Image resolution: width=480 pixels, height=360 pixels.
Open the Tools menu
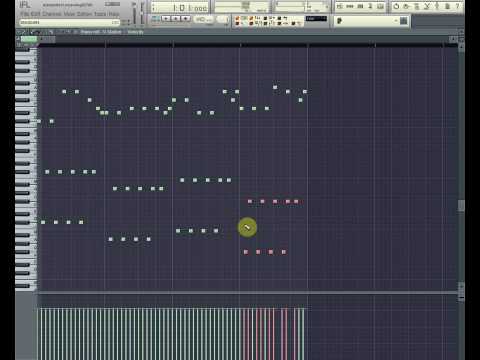coord(100,14)
